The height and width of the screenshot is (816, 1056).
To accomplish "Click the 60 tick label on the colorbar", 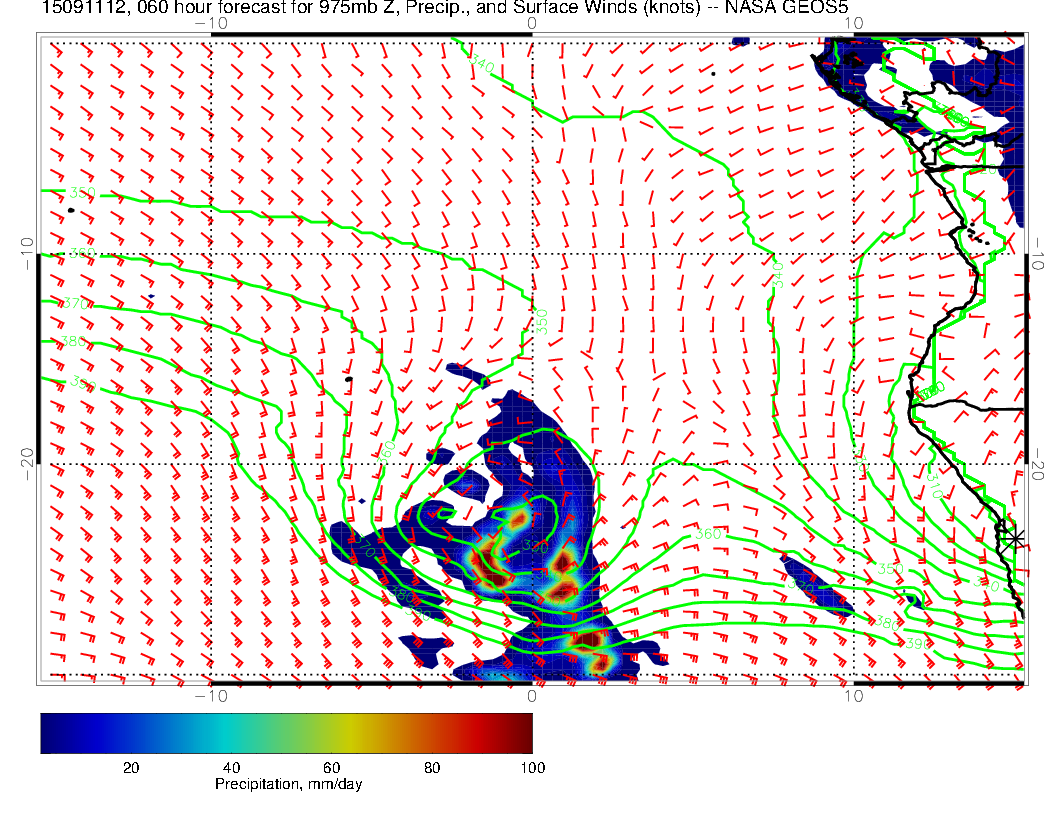I will pyautogui.click(x=332, y=767).
